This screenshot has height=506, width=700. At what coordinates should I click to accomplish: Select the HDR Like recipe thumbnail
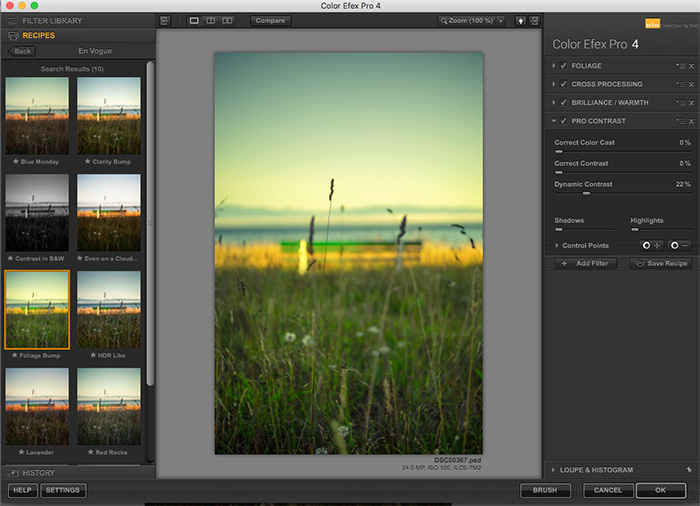point(109,309)
